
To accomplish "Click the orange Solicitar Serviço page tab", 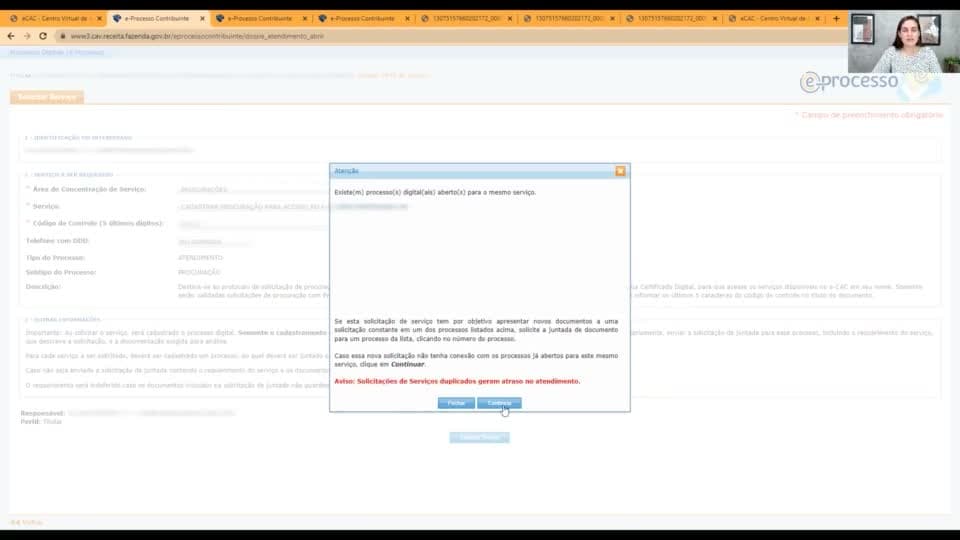I will [47, 97].
